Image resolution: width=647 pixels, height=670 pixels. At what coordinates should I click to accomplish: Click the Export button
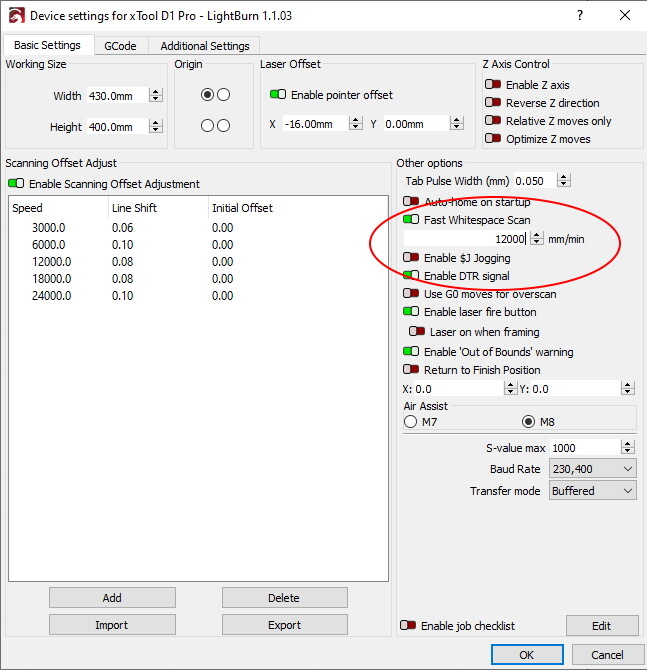[285, 625]
